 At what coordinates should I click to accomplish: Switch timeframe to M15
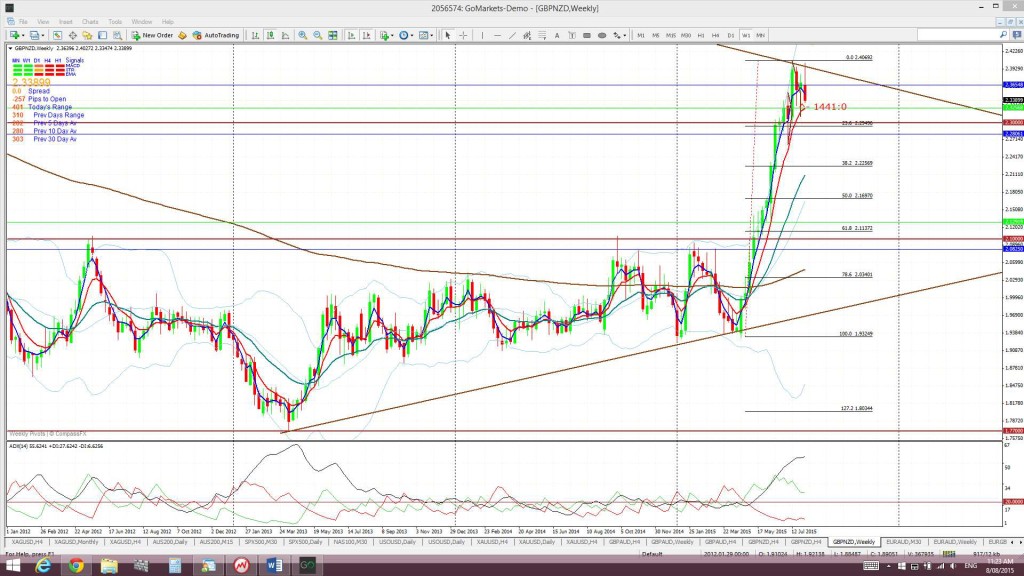(x=671, y=35)
